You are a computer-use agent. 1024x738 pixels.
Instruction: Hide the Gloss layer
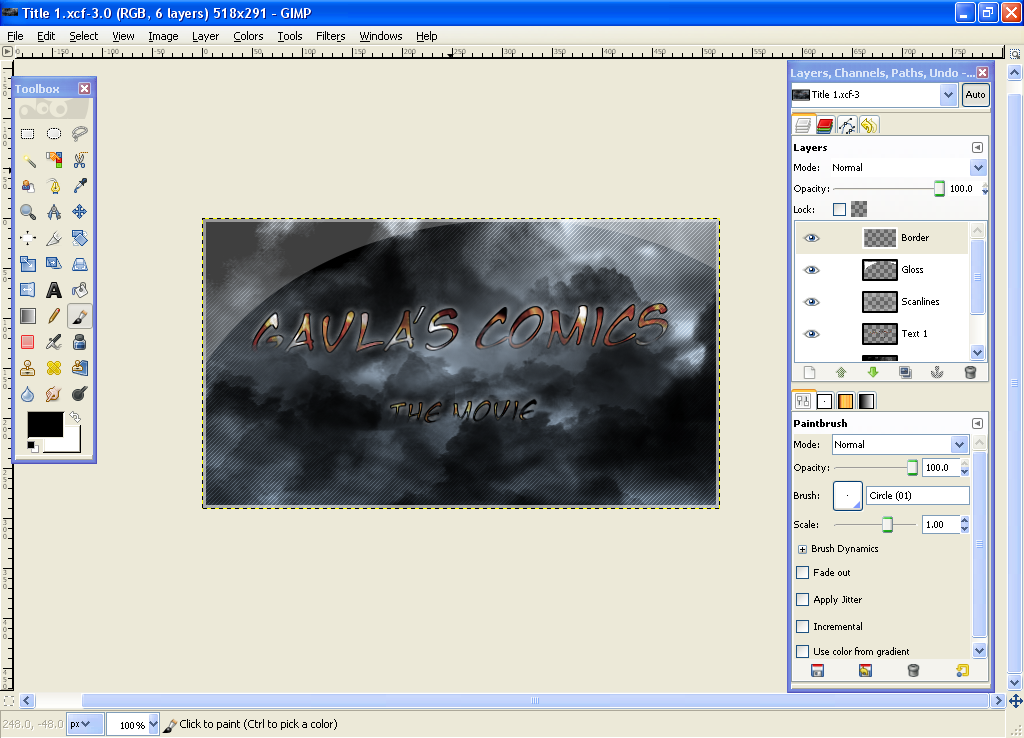click(812, 270)
